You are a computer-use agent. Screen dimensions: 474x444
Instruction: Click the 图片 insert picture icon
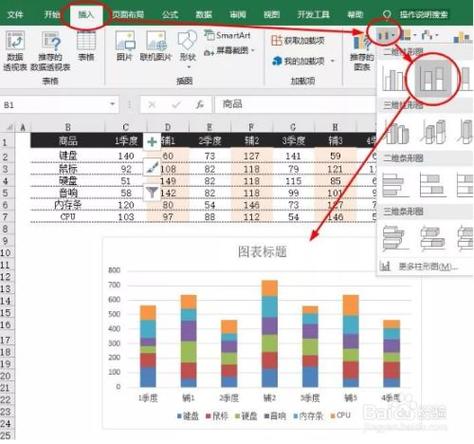click(125, 46)
